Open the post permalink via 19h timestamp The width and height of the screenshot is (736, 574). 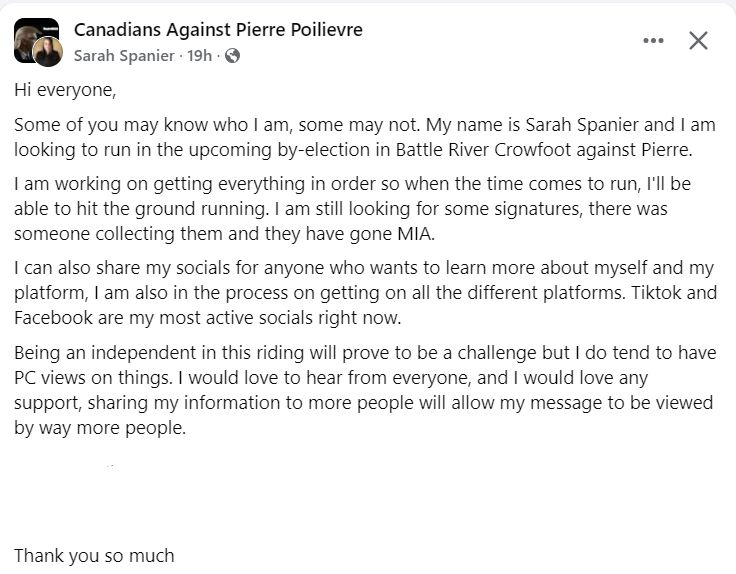199,56
